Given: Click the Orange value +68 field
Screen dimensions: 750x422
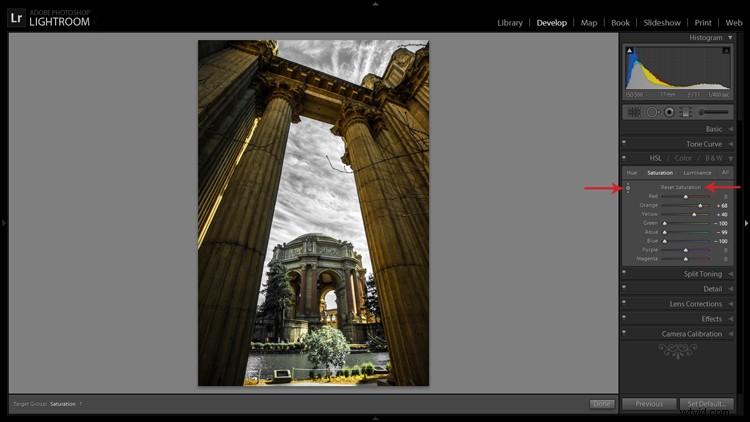Looking at the screenshot, I should click(722, 206).
